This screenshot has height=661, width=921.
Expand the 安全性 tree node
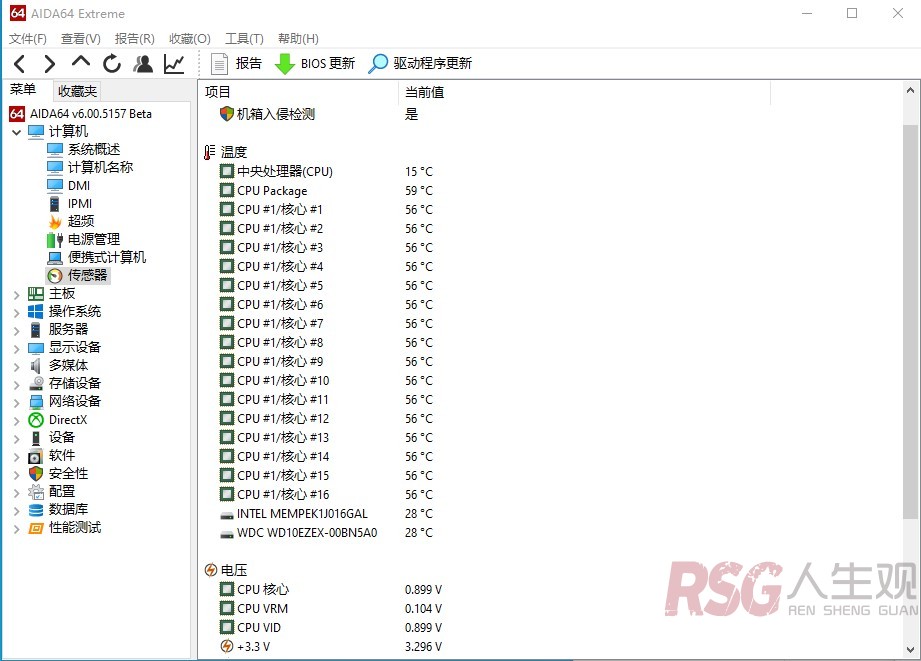[16, 475]
